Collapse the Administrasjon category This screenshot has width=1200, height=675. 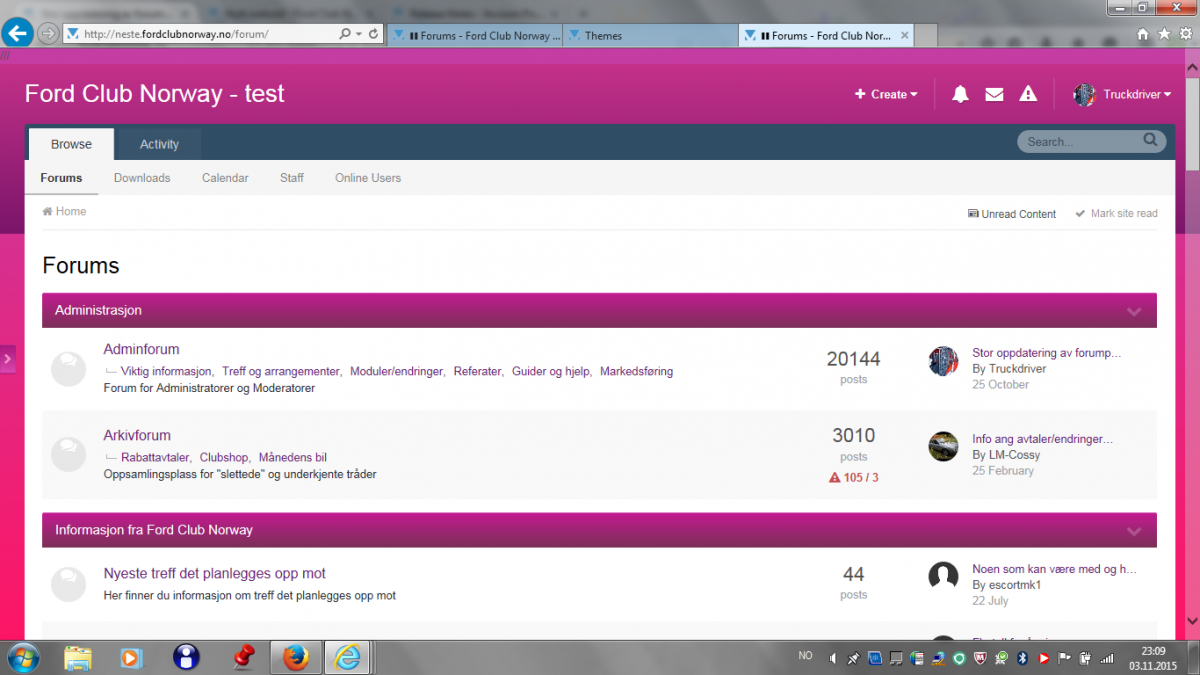coord(1134,311)
